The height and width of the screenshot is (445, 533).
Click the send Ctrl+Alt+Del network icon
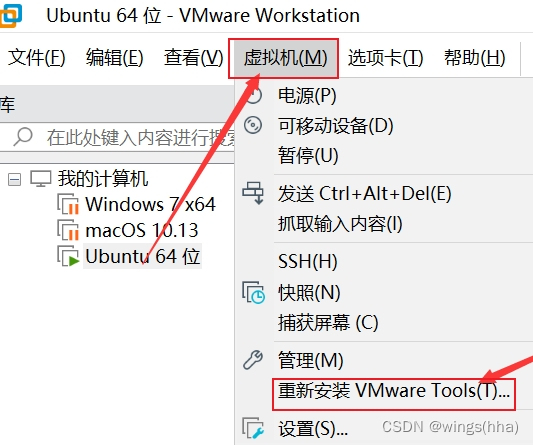pyautogui.click(x=253, y=193)
